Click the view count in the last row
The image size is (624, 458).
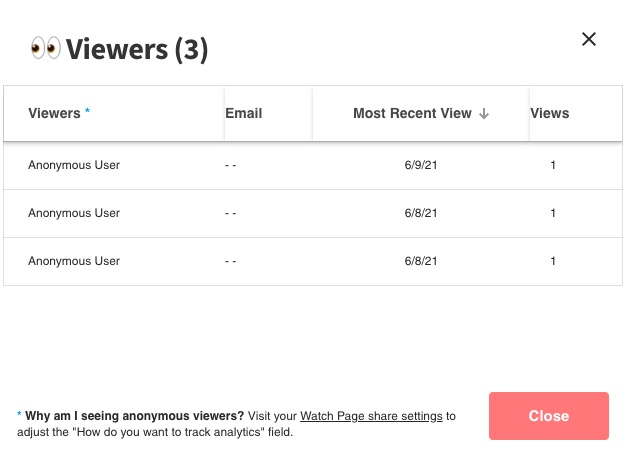(553, 261)
